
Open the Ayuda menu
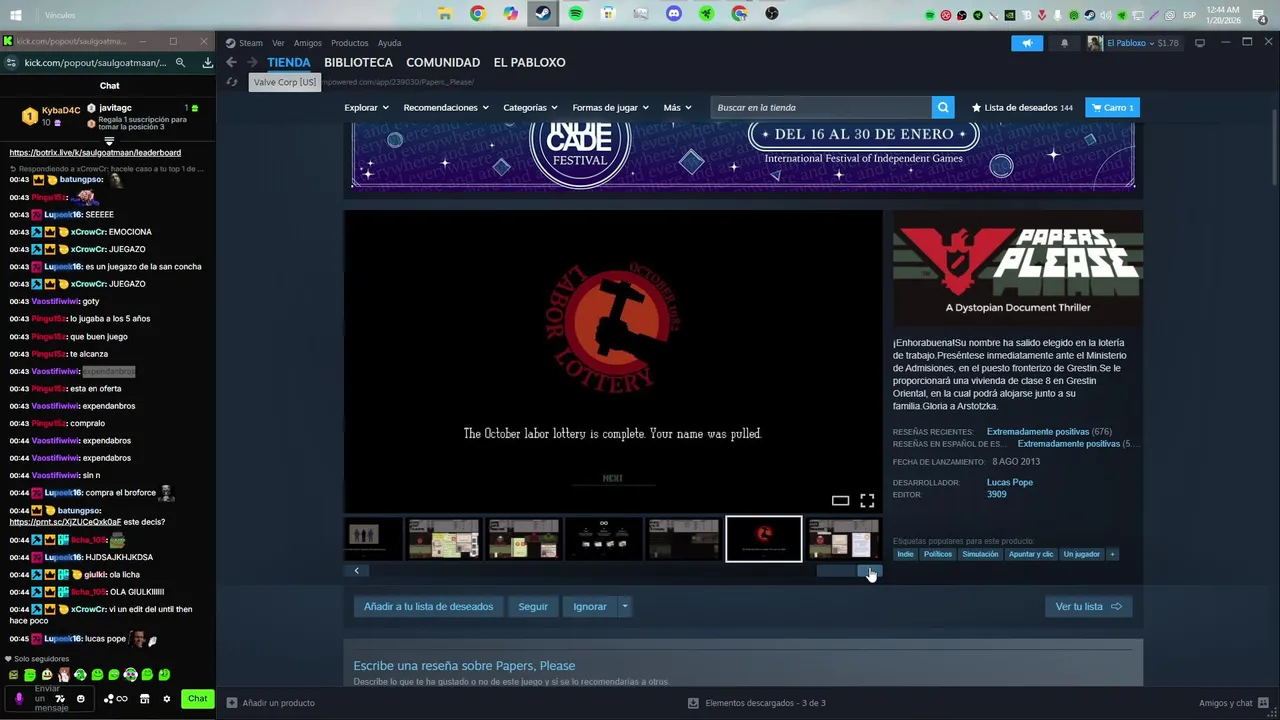coord(389,43)
